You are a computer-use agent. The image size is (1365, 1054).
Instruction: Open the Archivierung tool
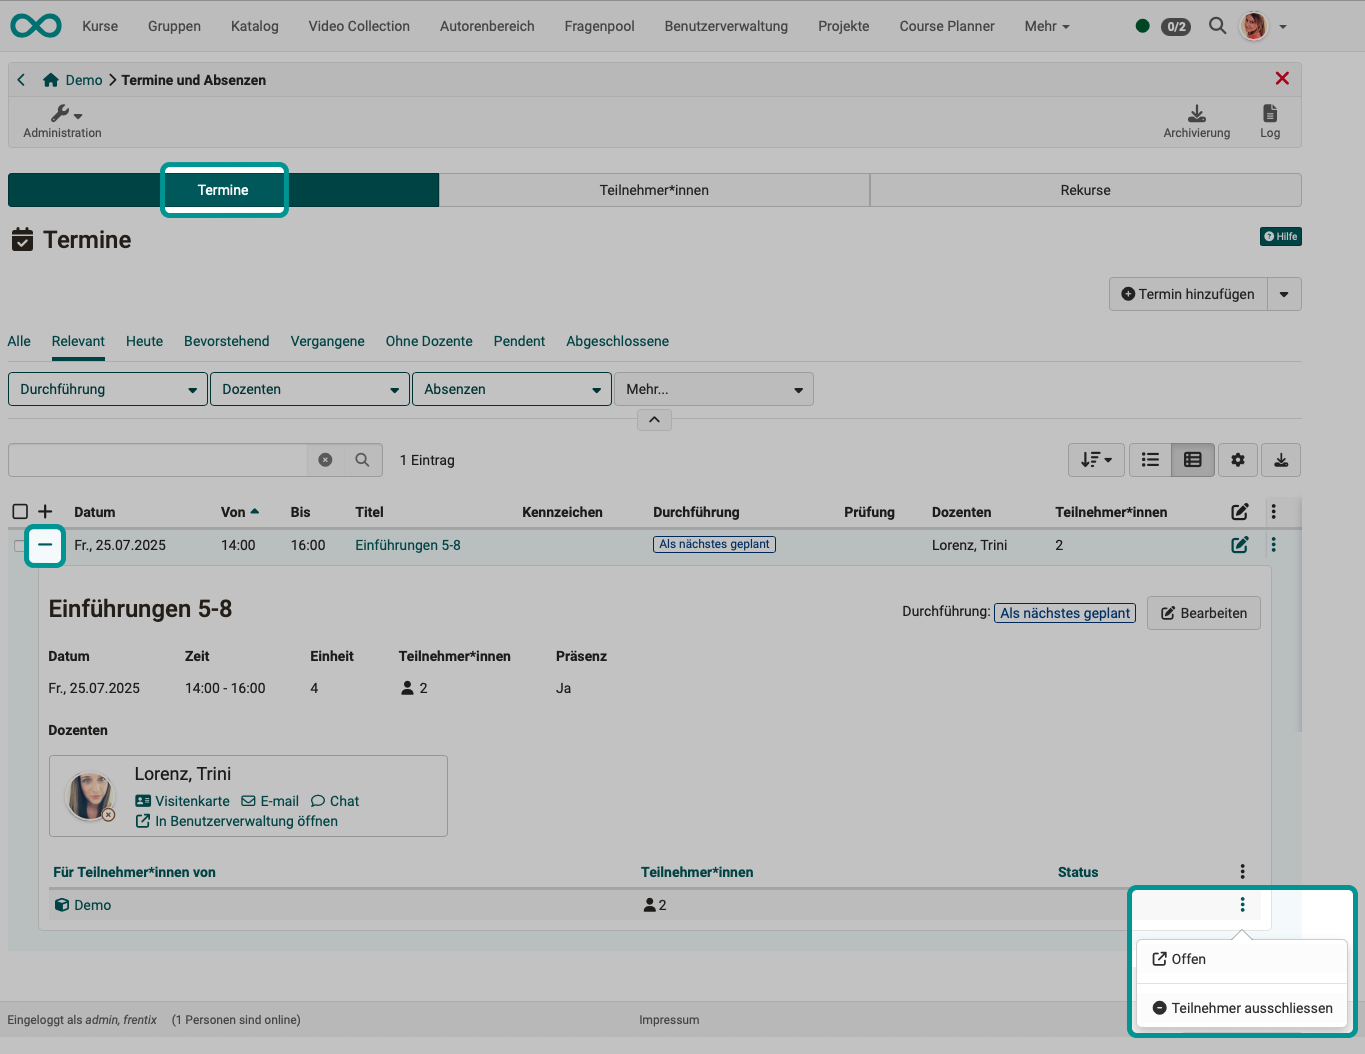(1196, 119)
